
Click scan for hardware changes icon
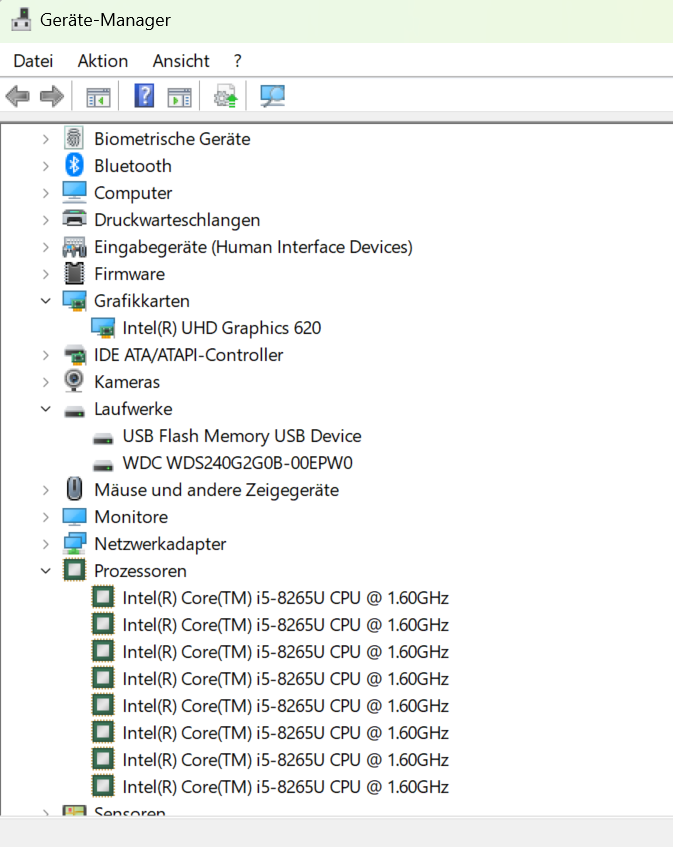tap(272, 97)
